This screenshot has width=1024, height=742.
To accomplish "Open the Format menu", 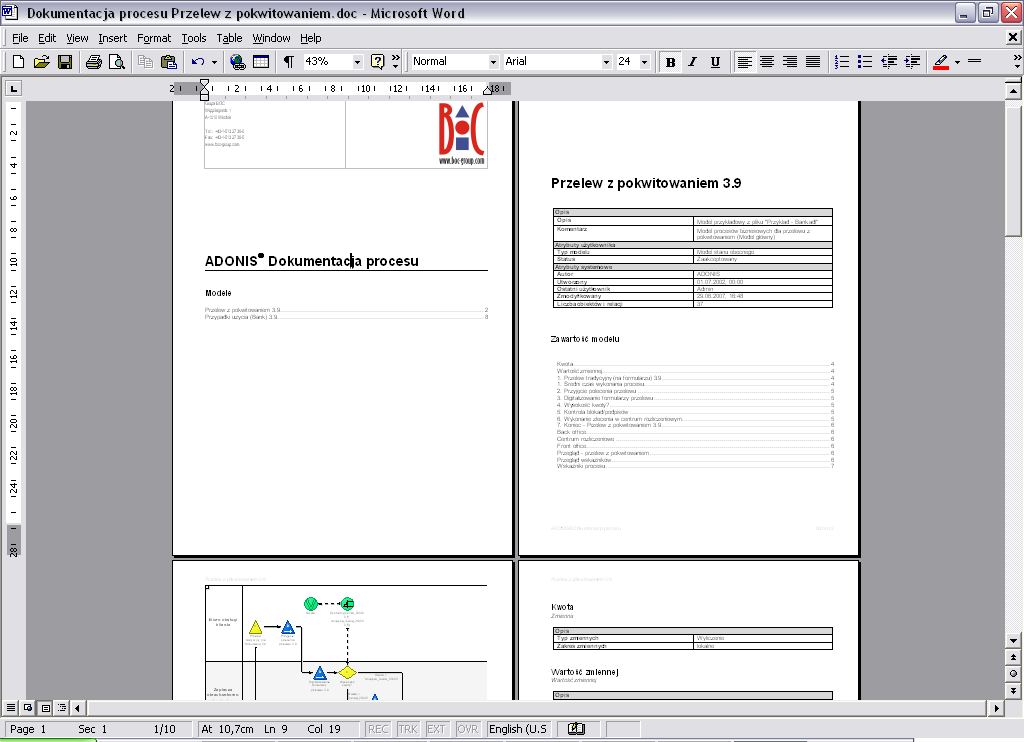I will (154, 38).
